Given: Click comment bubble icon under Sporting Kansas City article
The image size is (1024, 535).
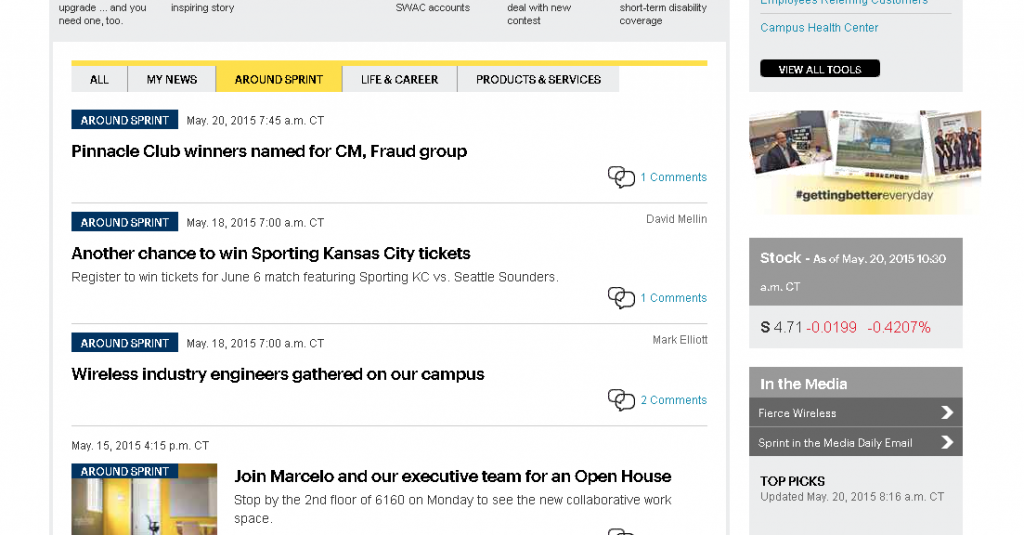Looking at the screenshot, I should (621, 298).
